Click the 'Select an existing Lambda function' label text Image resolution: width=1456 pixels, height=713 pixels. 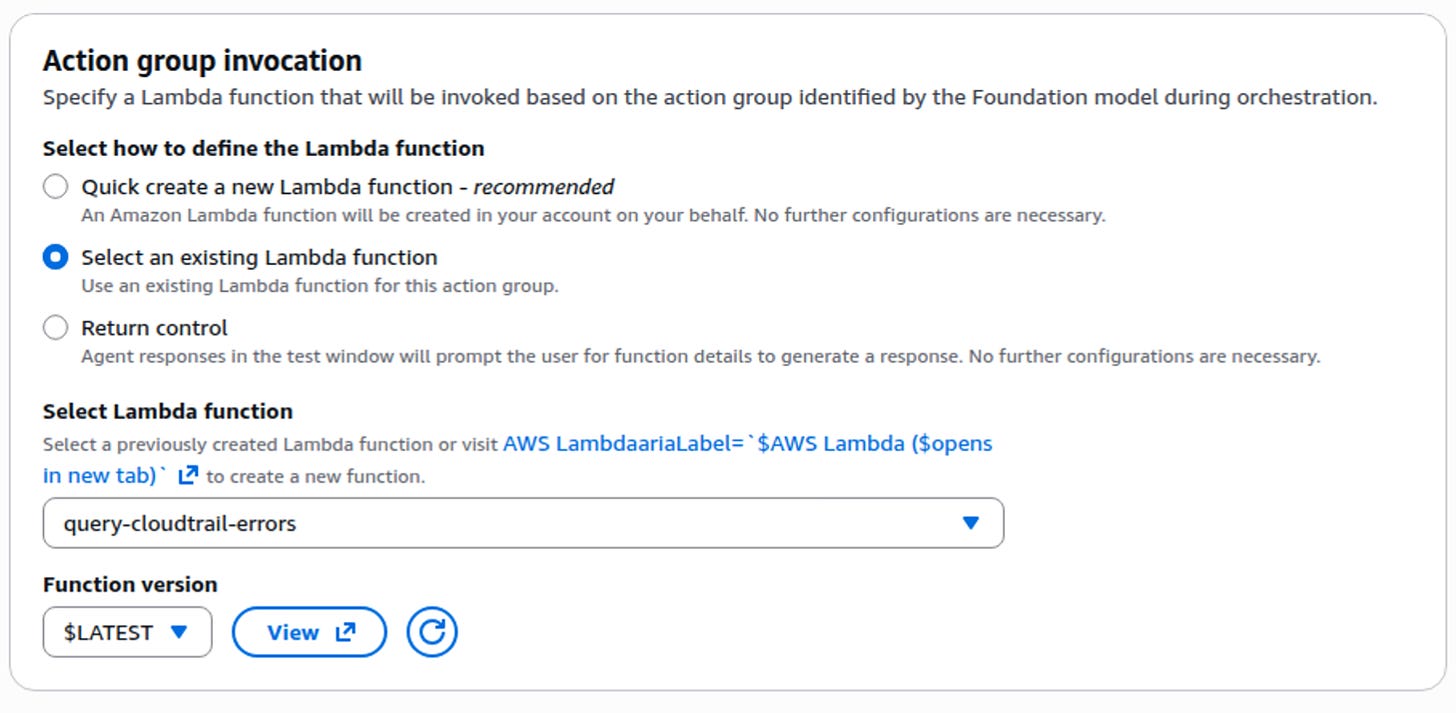[259, 257]
